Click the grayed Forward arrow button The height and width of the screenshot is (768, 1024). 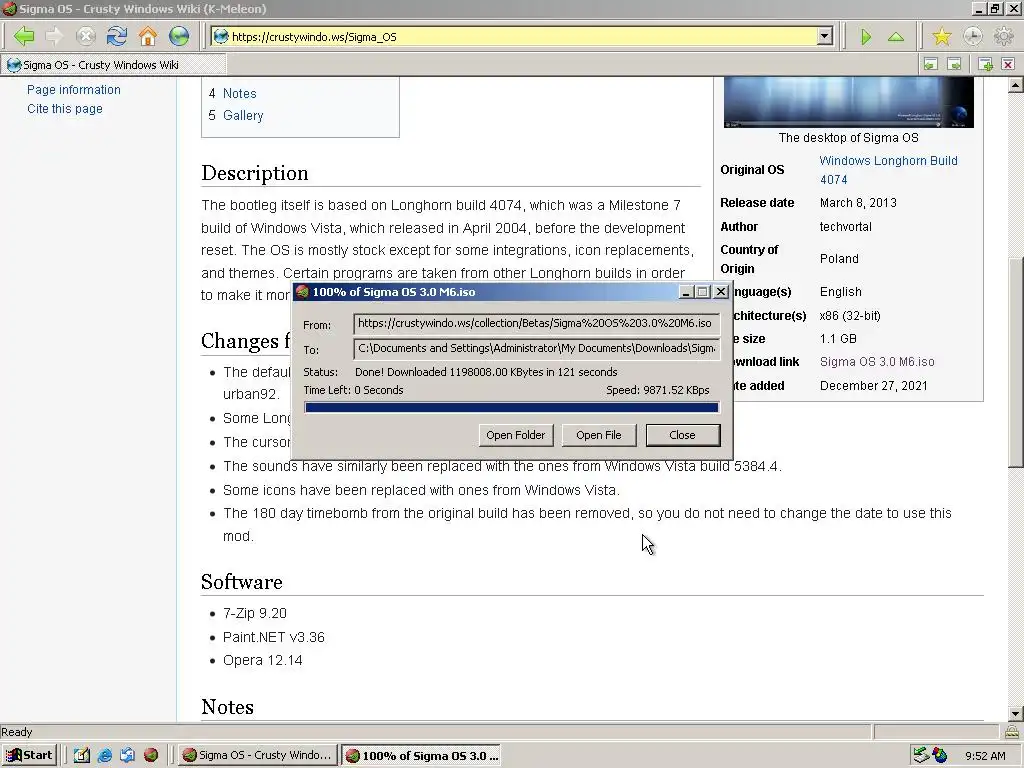click(54, 37)
